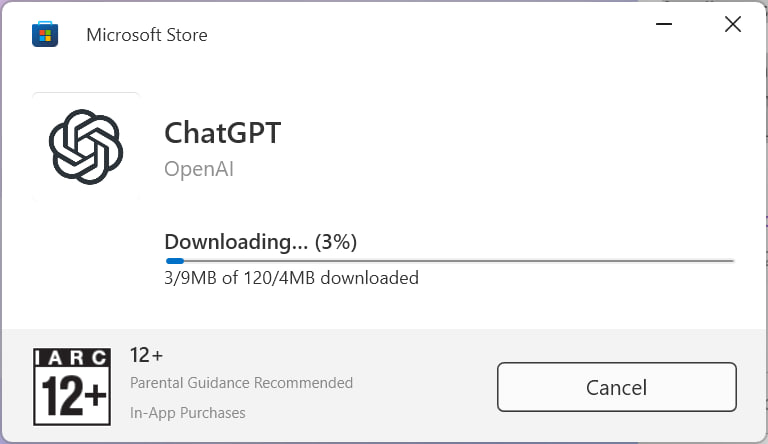Click the ARC letters on rating badge
This screenshot has width=768, height=444.
click(x=77, y=358)
